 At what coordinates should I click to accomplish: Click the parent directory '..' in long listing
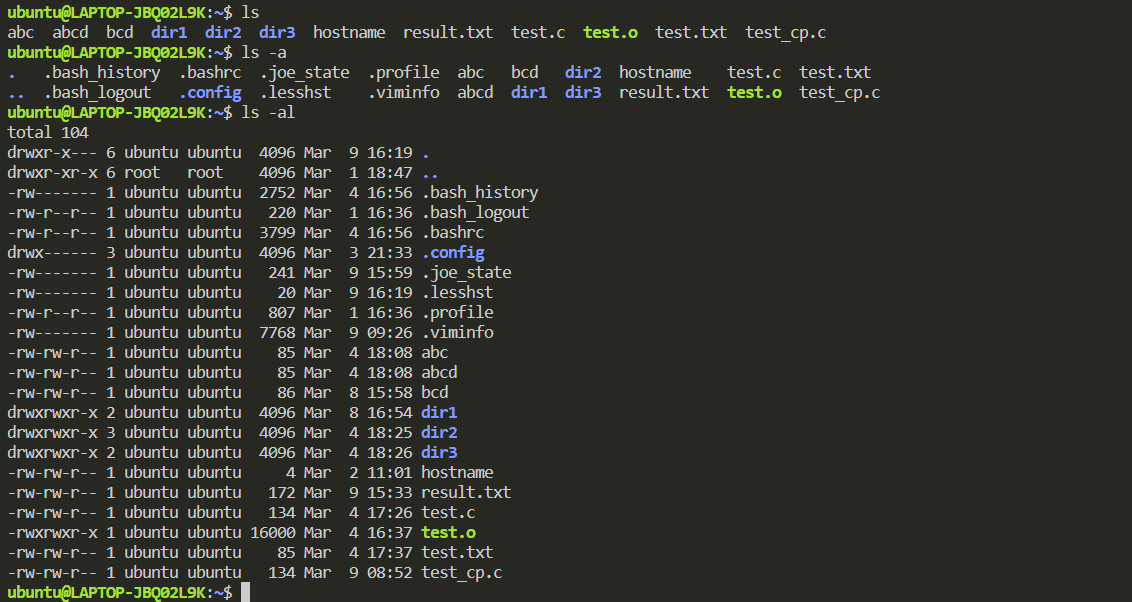click(430, 173)
